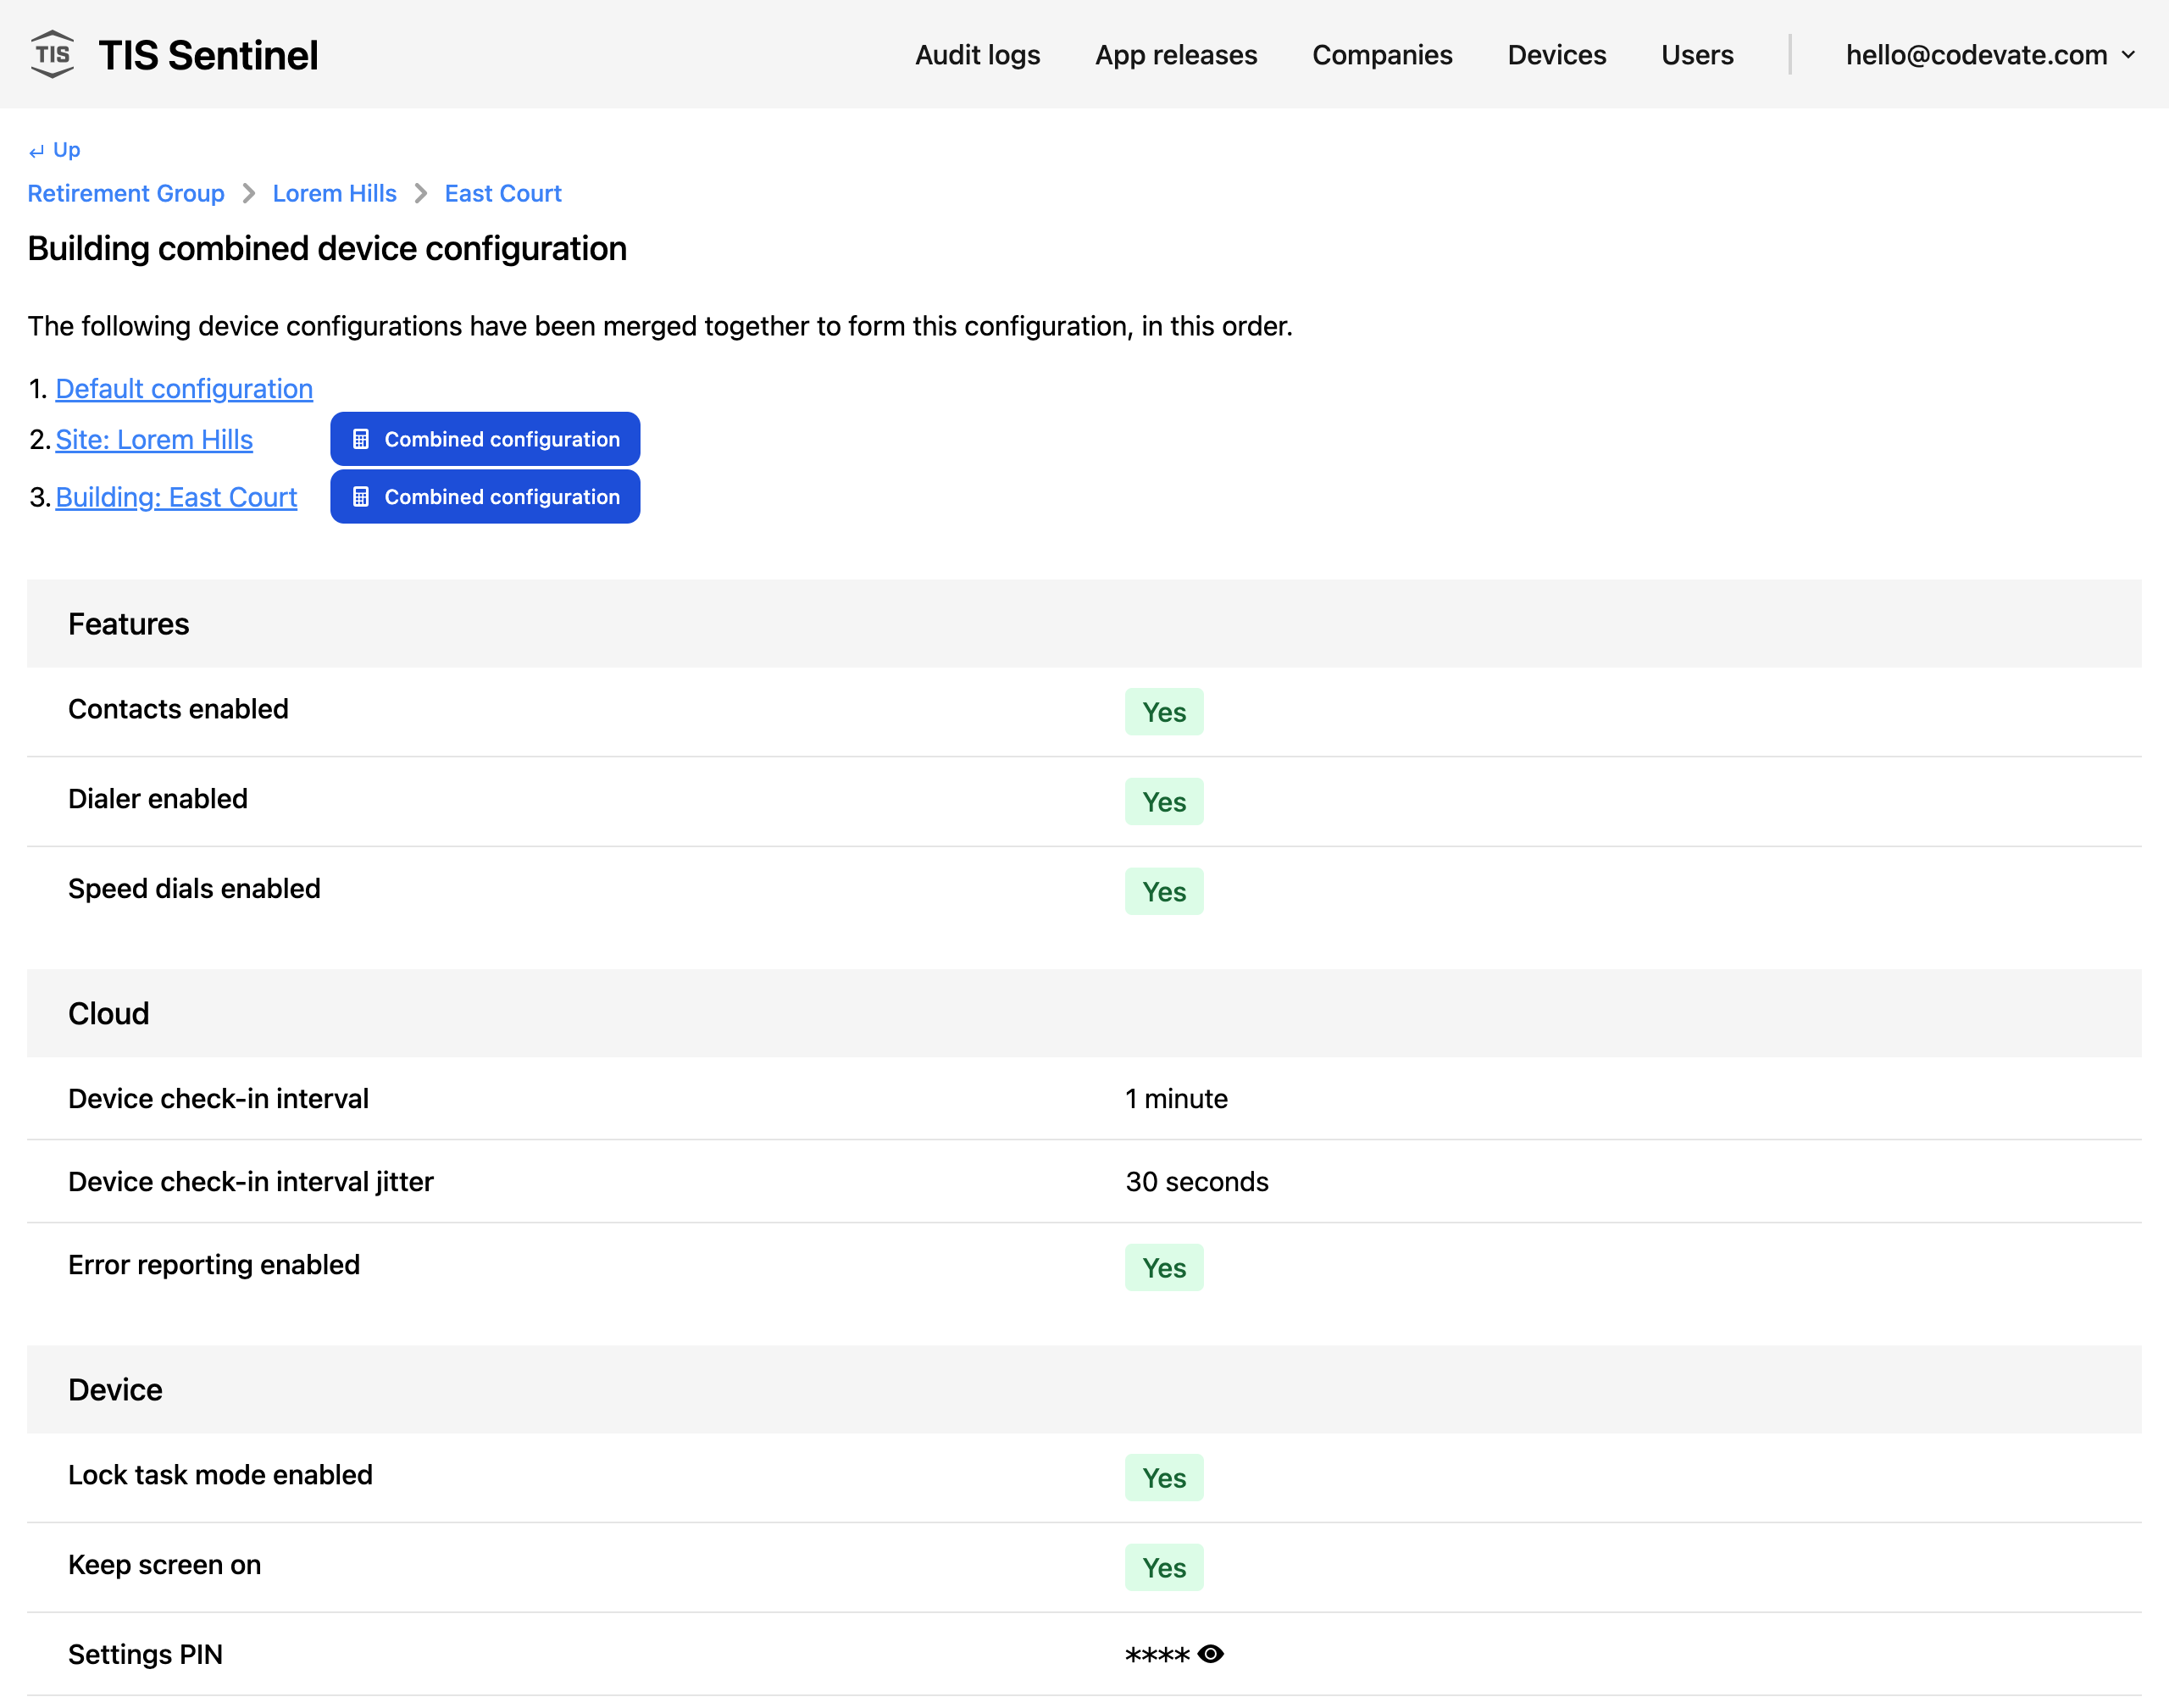This screenshot has height=1708, width=2169.
Task: Click the 'Settings PIN' label
Action: coord(145,1655)
